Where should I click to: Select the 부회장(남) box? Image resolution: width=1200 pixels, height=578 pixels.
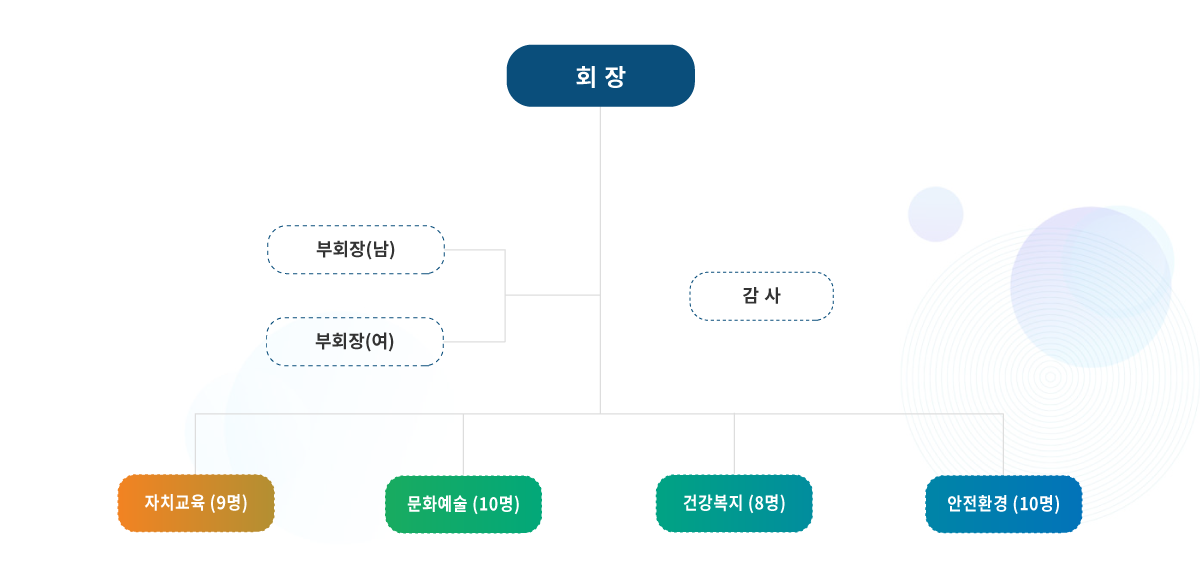(x=355, y=249)
